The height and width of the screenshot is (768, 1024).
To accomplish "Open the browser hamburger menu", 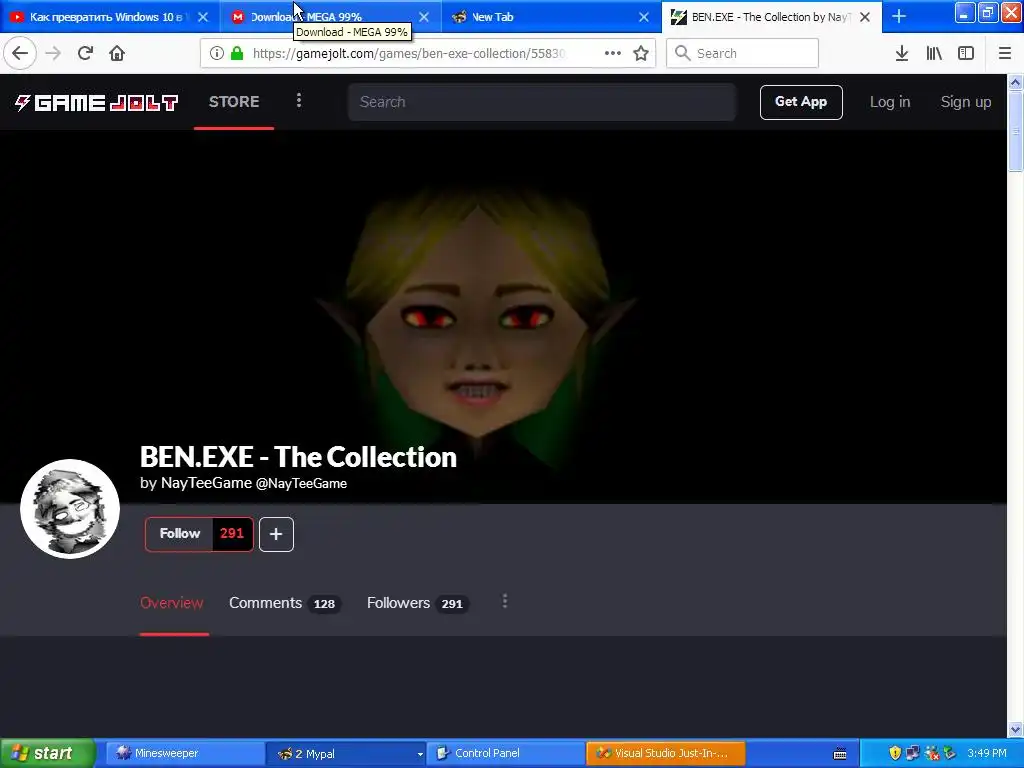I will 1004,54.
